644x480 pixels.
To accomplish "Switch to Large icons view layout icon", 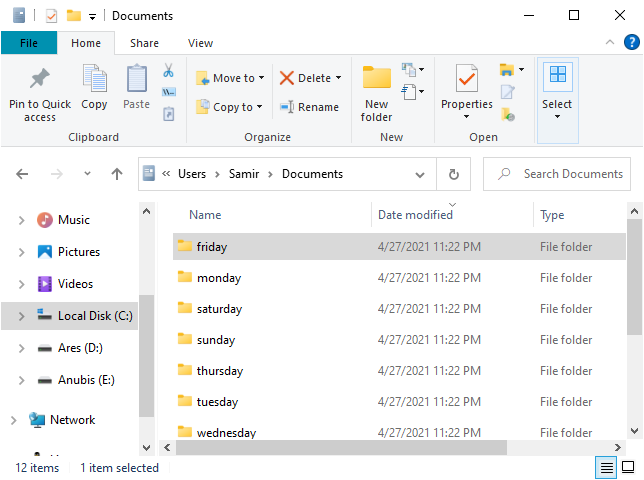I will [628, 467].
